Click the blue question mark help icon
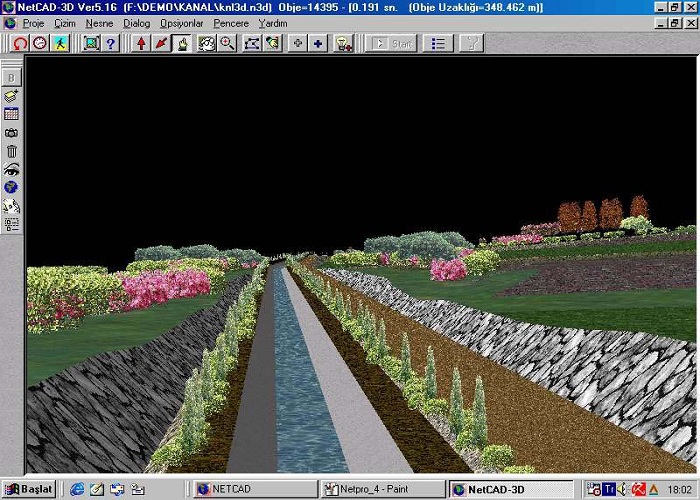 pyautogui.click(x=111, y=43)
